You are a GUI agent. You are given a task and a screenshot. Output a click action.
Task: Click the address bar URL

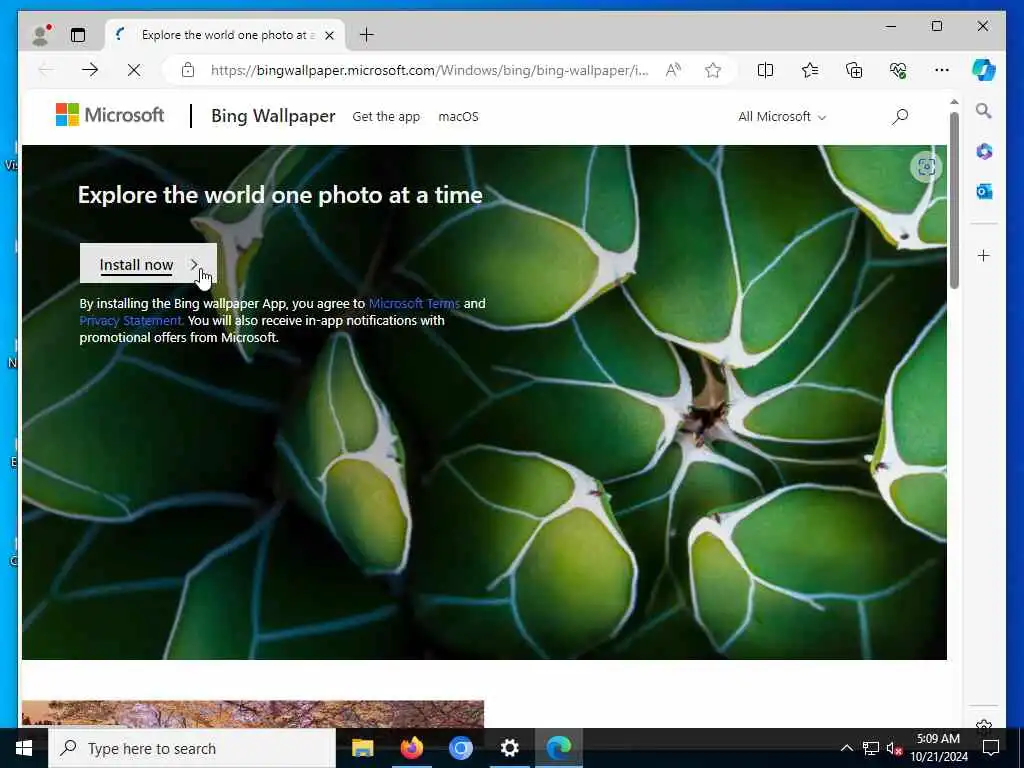(x=429, y=70)
